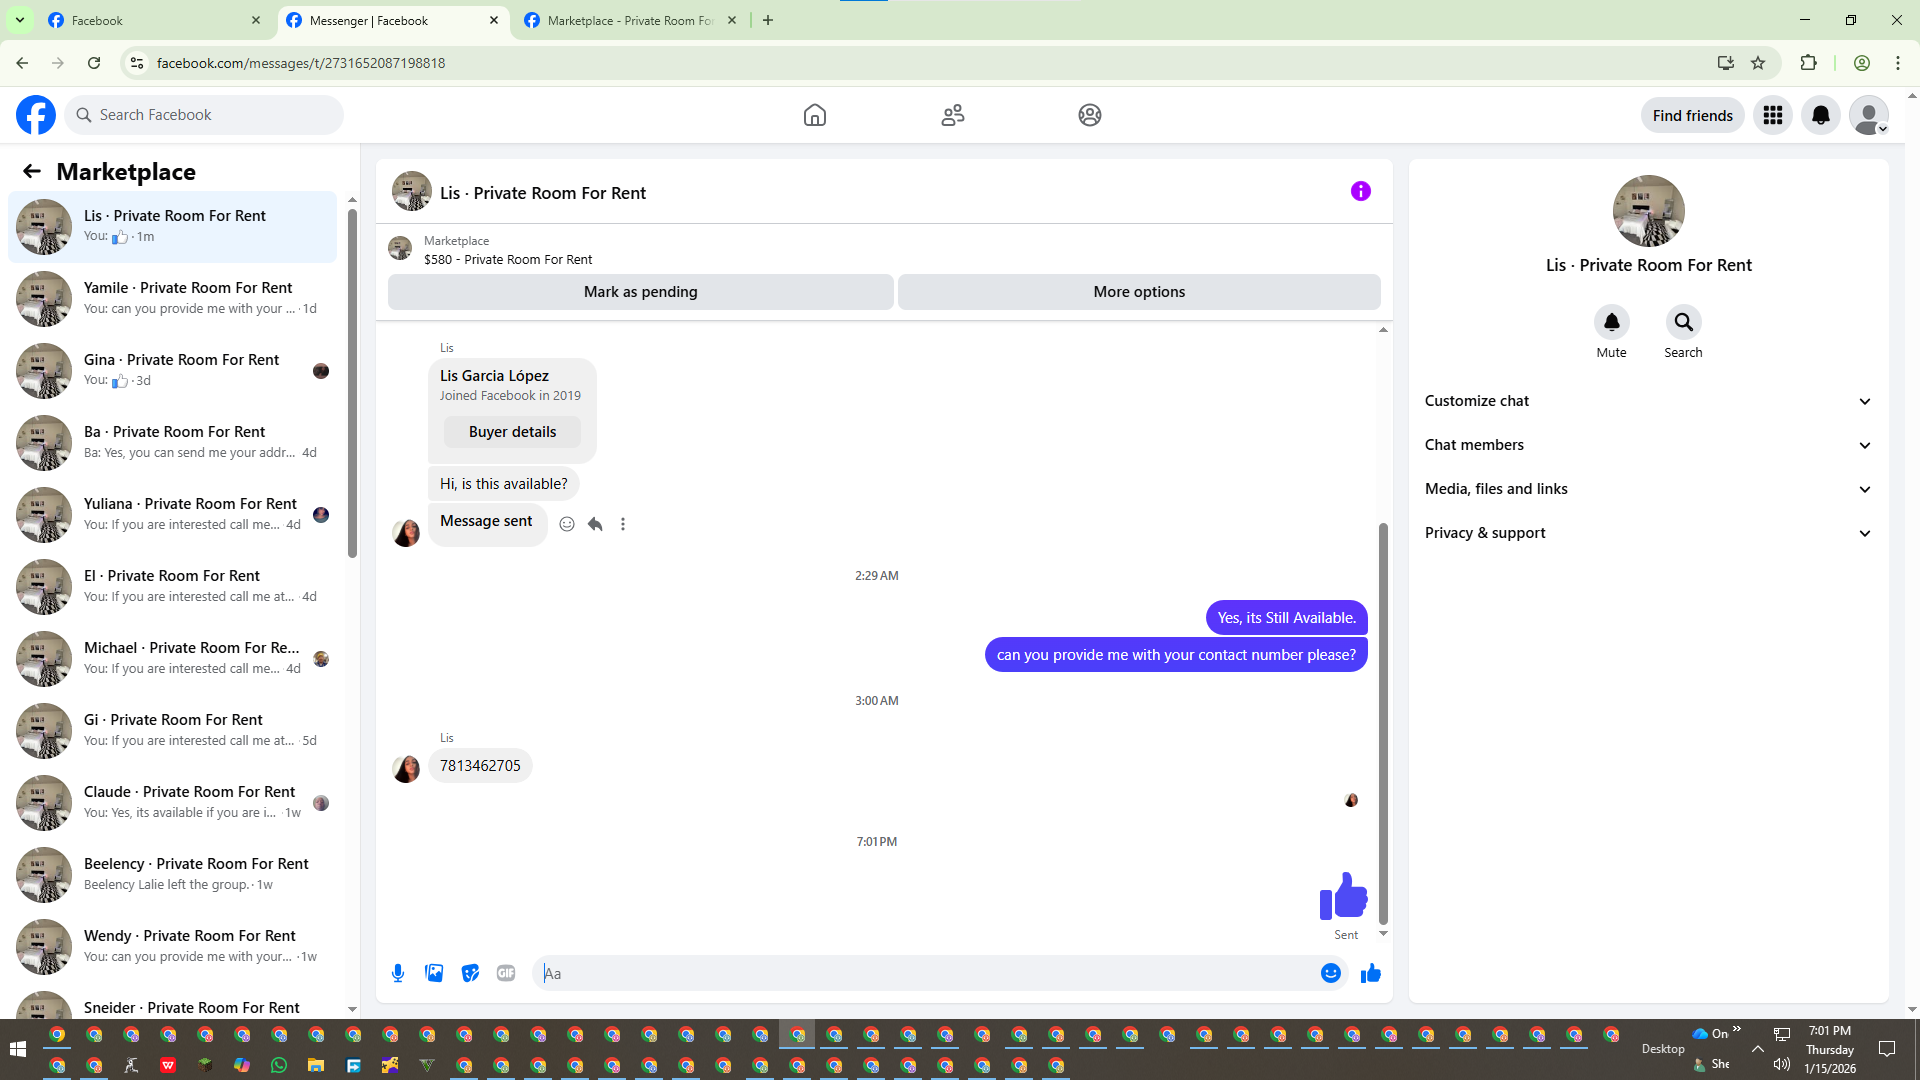Open the Facebook Menu grid
This screenshot has width=1920, height=1080.
(x=1772, y=115)
